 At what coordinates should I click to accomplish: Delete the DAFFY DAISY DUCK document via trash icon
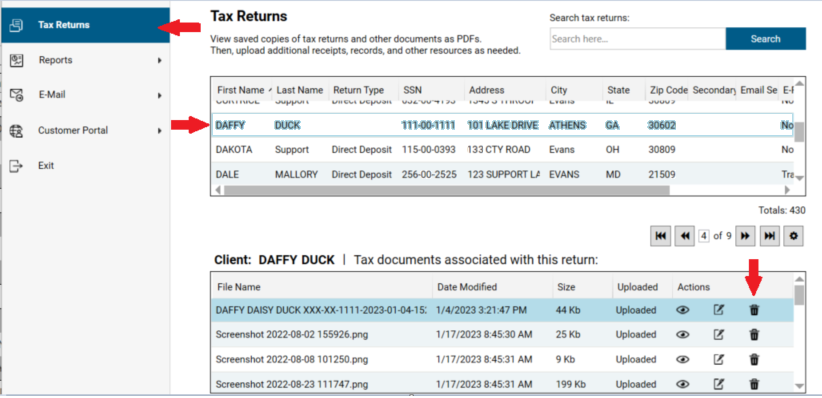click(x=754, y=310)
